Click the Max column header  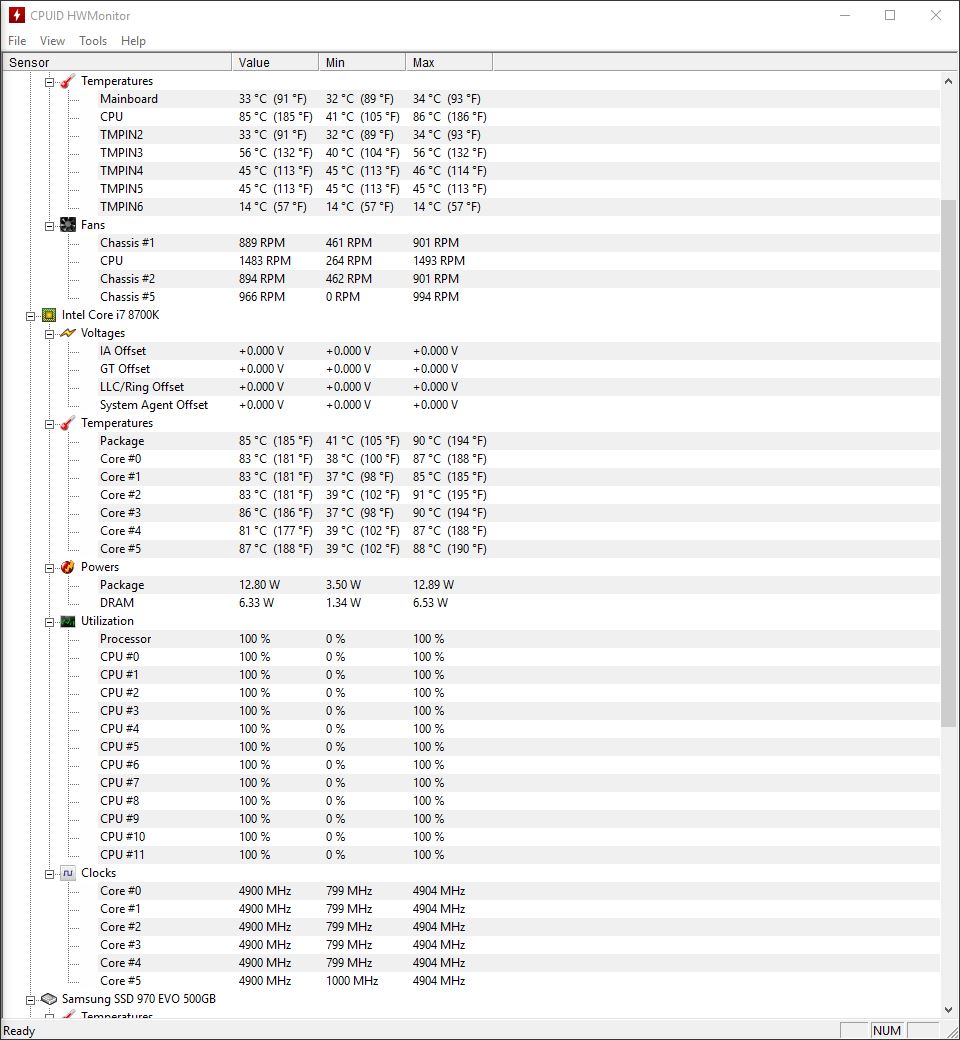click(448, 62)
